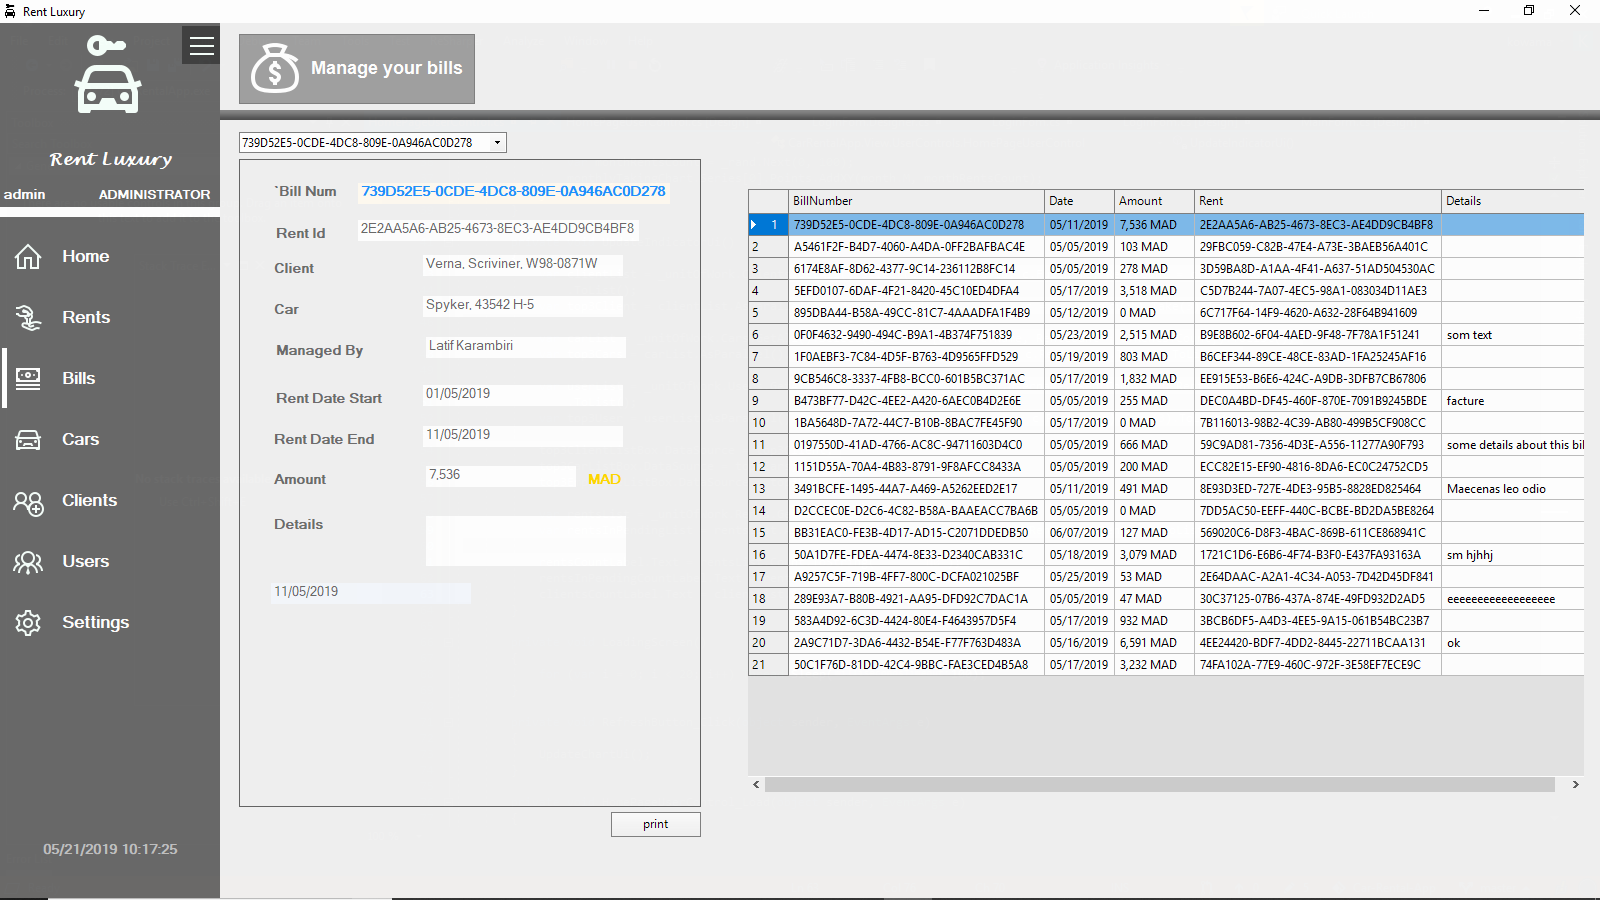Click the Cars vehicle icon
Screen dimensions: 1600x900
pos(28,440)
